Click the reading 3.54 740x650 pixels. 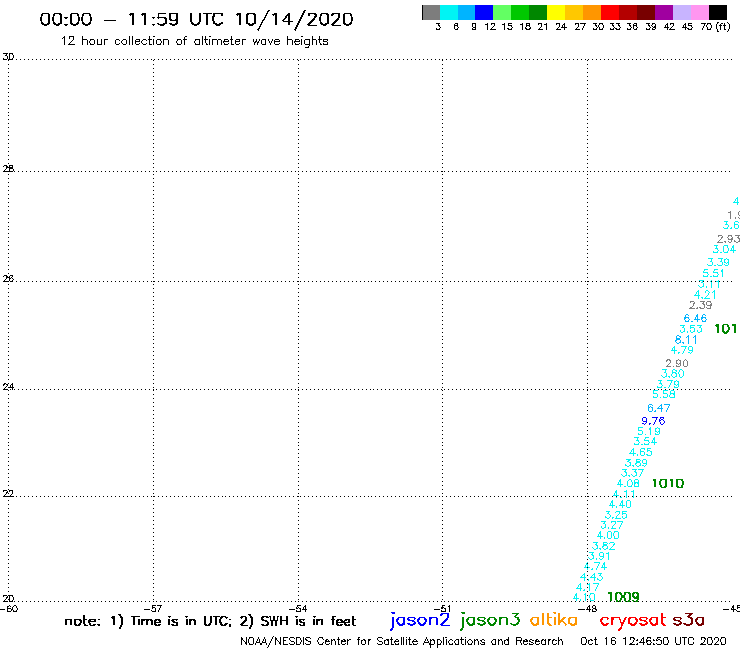tap(645, 441)
